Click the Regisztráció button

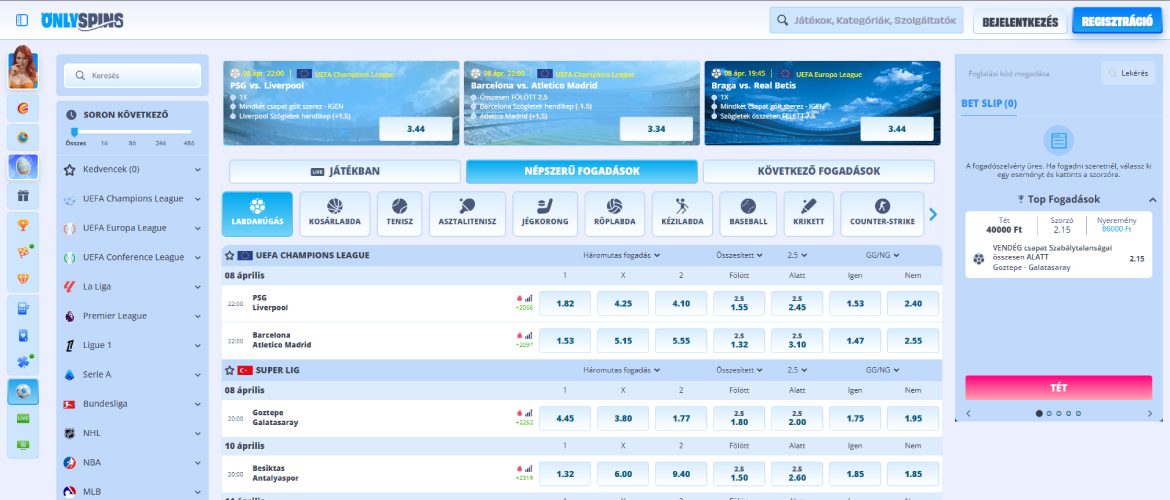tap(1117, 21)
